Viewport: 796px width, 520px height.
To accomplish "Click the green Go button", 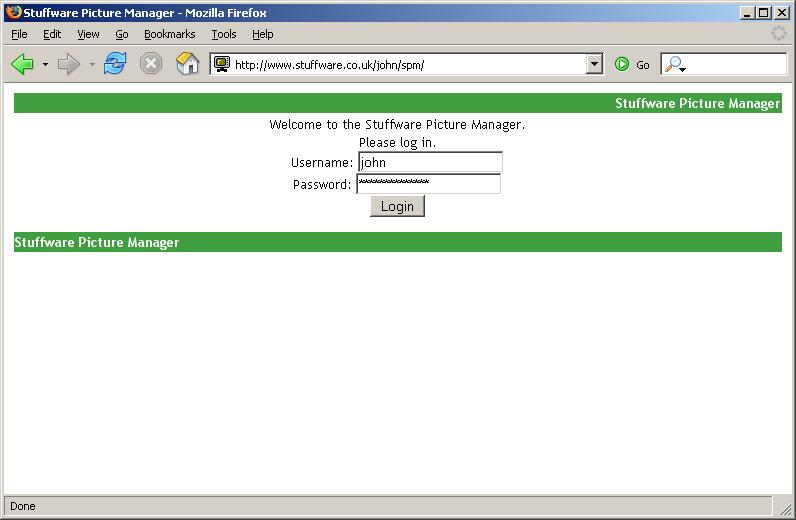I will coord(632,64).
